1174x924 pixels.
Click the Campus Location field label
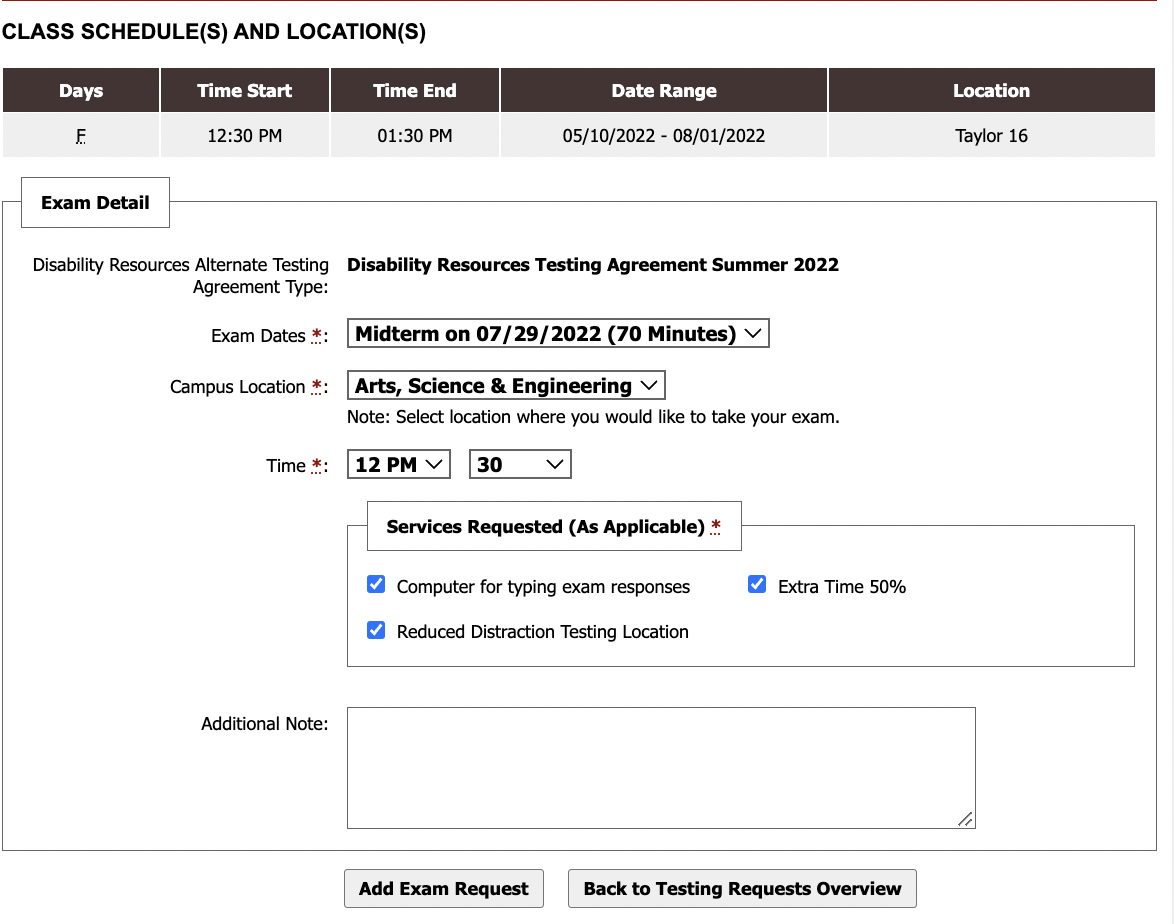coord(249,386)
